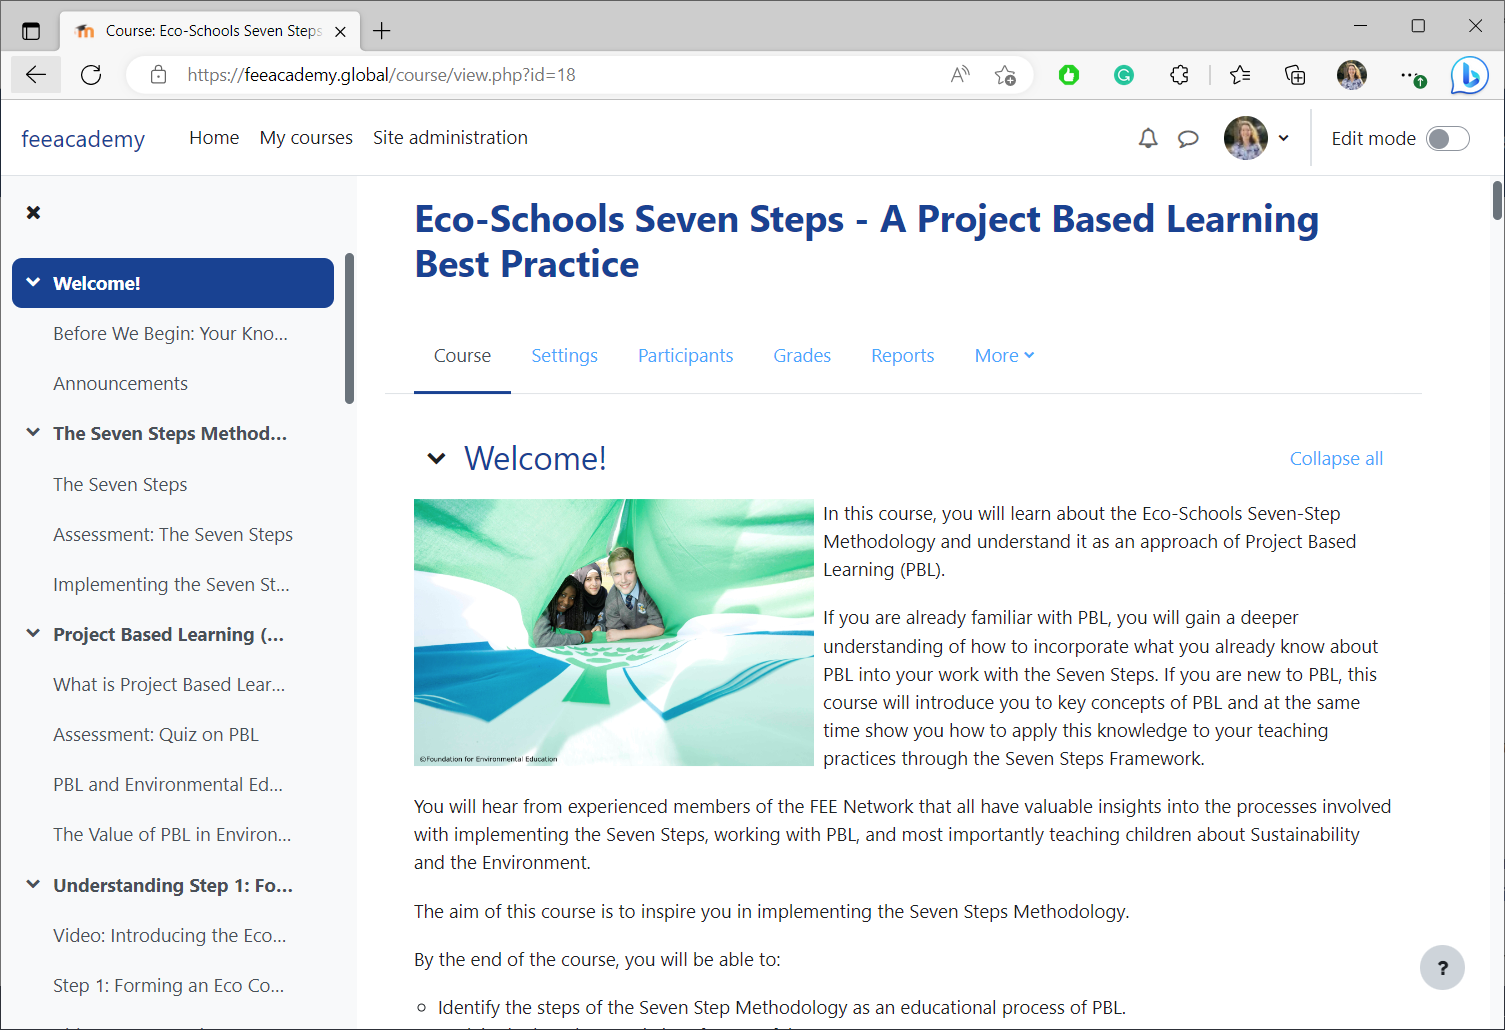The height and width of the screenshot is (1030, 1505).
Task: Go back using browser back arrow
Action: (36, 75)
